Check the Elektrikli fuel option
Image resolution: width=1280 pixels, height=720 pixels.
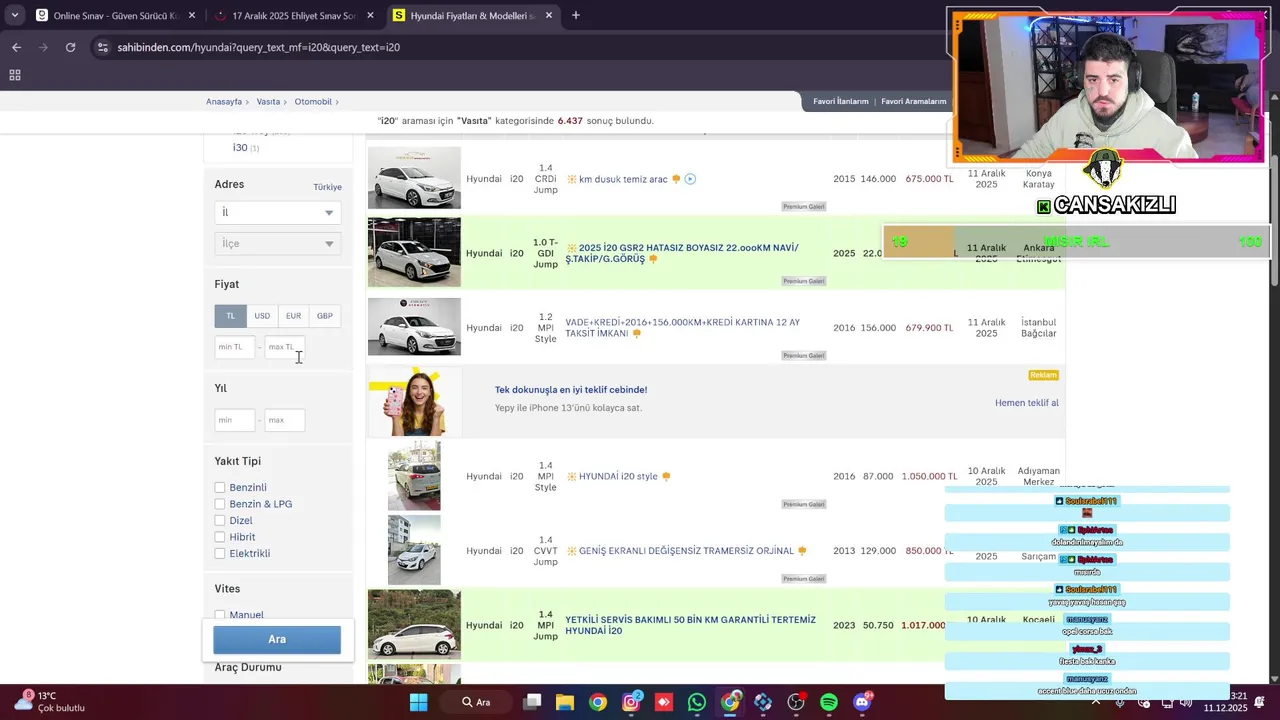[220, 553]
